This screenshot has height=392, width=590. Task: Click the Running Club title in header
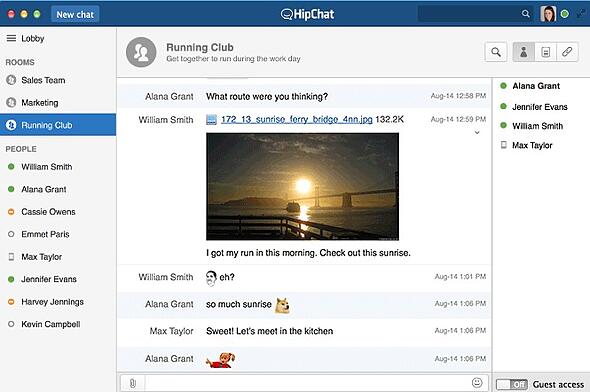pyautogui.click(x=200, y=47)
